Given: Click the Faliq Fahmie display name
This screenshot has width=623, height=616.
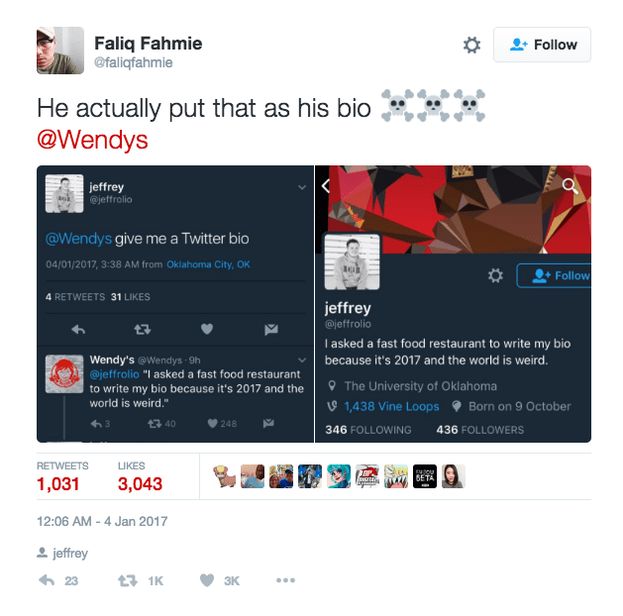Looking at the screenshot, I should click(x=148, y=43).
